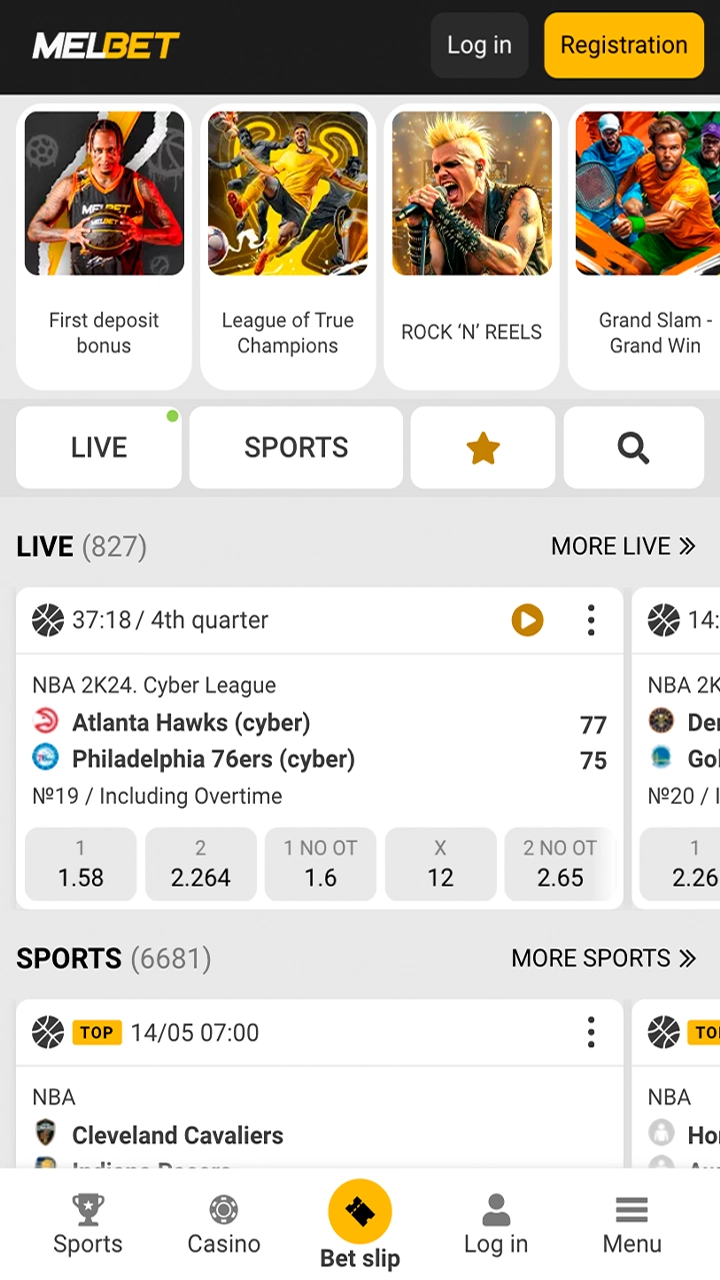This screenshot has height=1280, width=720.
Task: Open the hamburger Menu
Action: tap(632, 1224)
